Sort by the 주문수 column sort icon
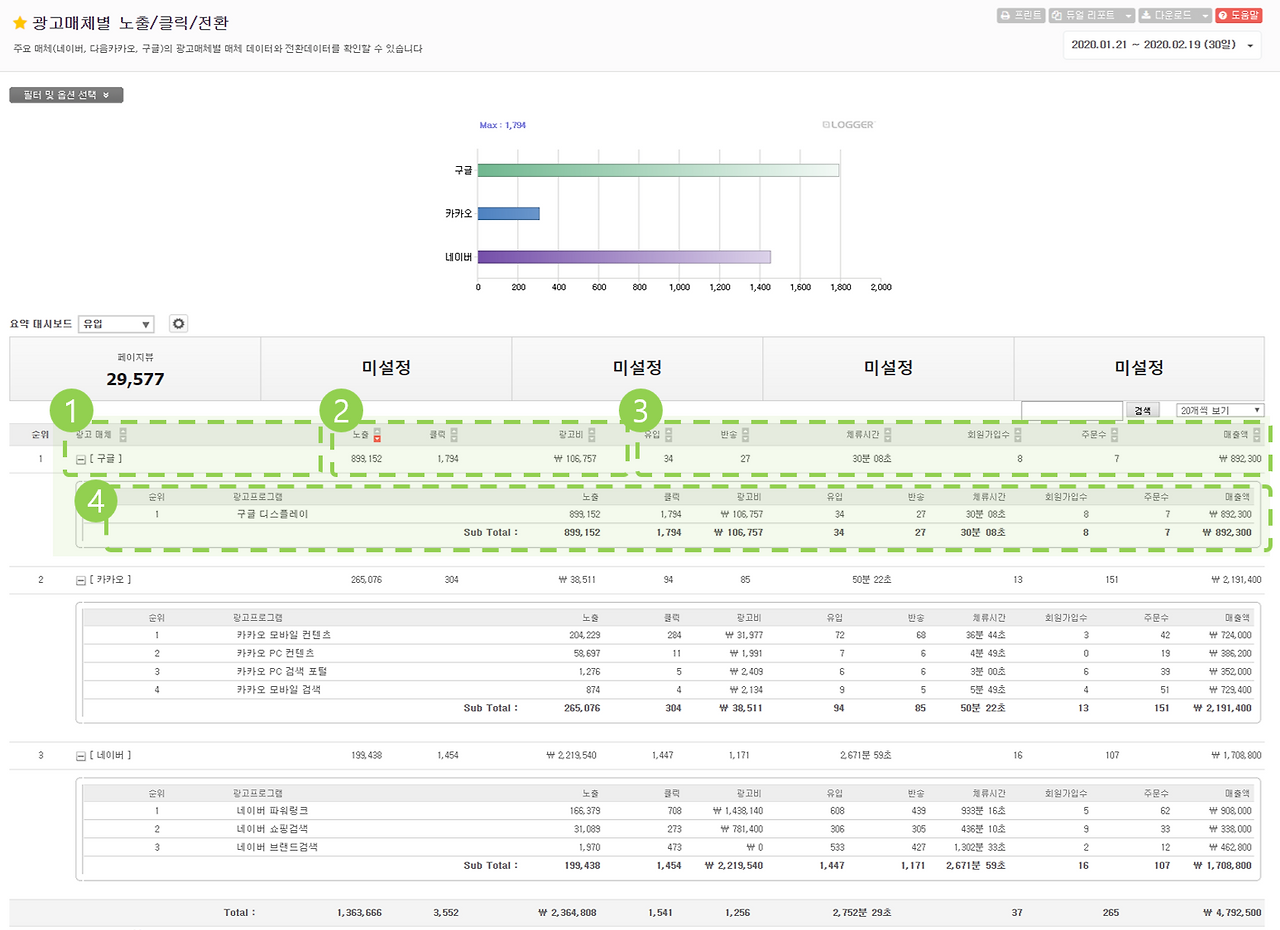Image resolution: width=1280 pixels, height=930 pixels. coord(1114,435)
